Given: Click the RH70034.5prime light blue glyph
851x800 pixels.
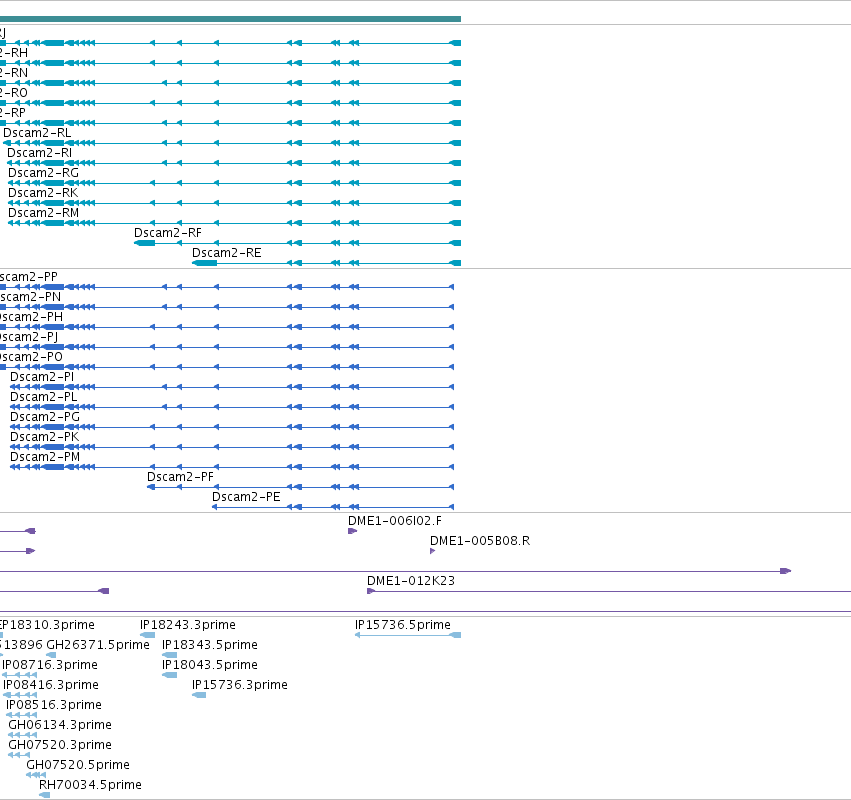Looking at the screenshot, I should (45, 796).
